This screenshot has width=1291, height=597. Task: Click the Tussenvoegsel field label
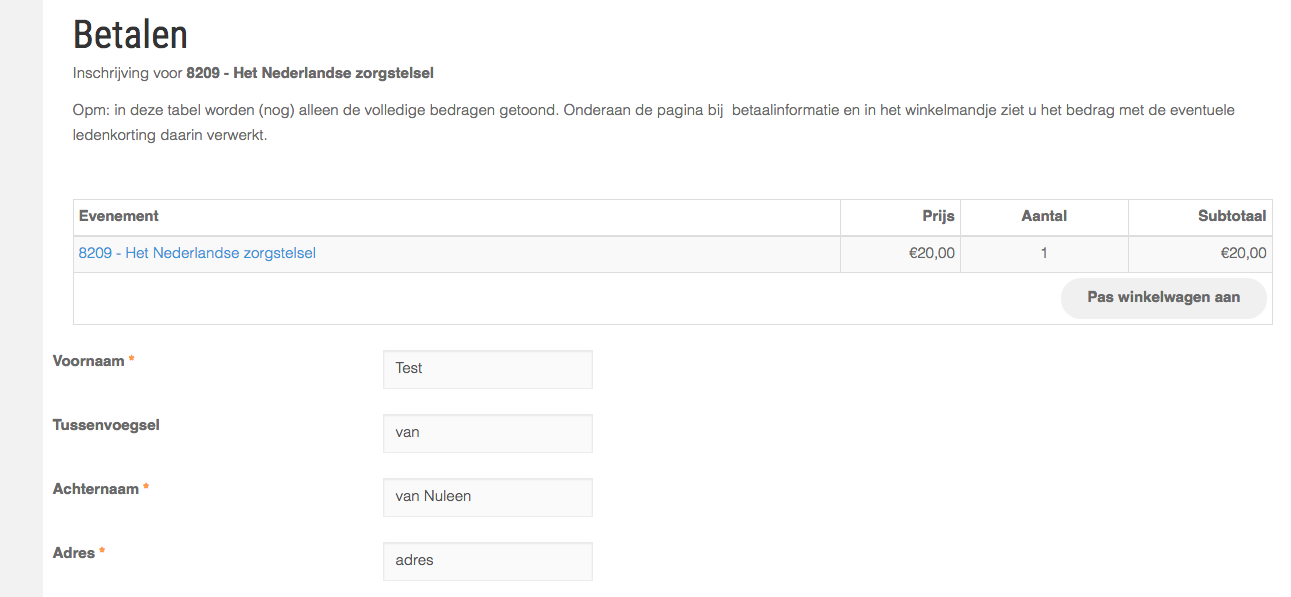click(106, 425)
